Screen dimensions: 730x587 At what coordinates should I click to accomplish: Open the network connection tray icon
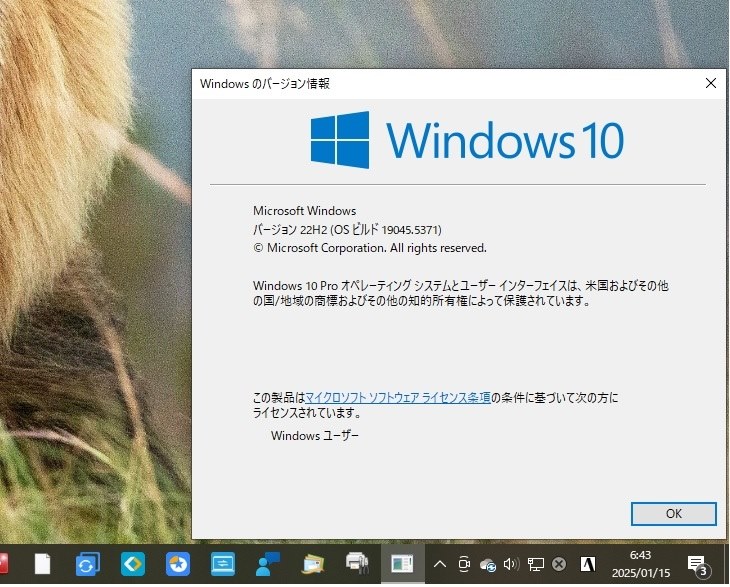(x=535, y=565)
